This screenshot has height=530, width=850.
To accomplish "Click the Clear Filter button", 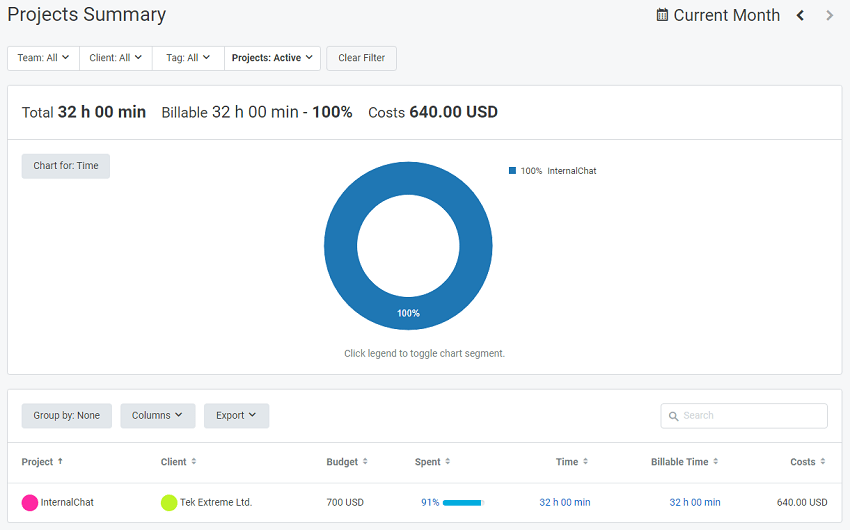I will coord(362,58).
